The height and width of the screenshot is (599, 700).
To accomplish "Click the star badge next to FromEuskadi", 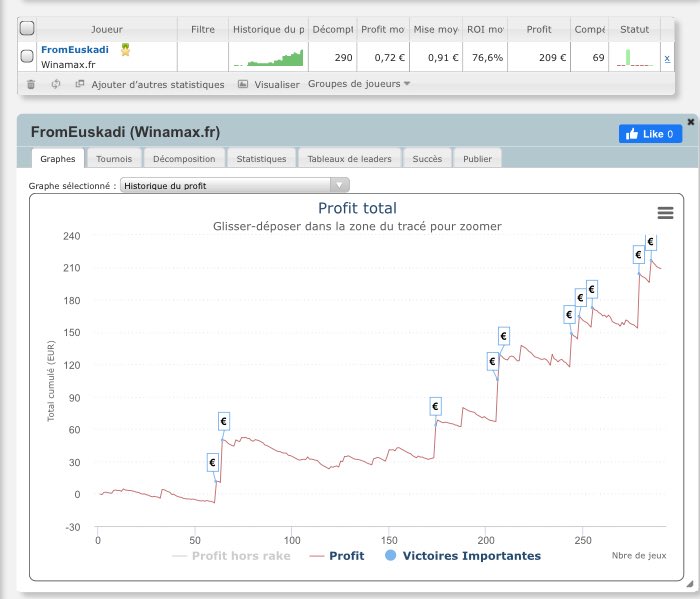I will tap(125, 50).
